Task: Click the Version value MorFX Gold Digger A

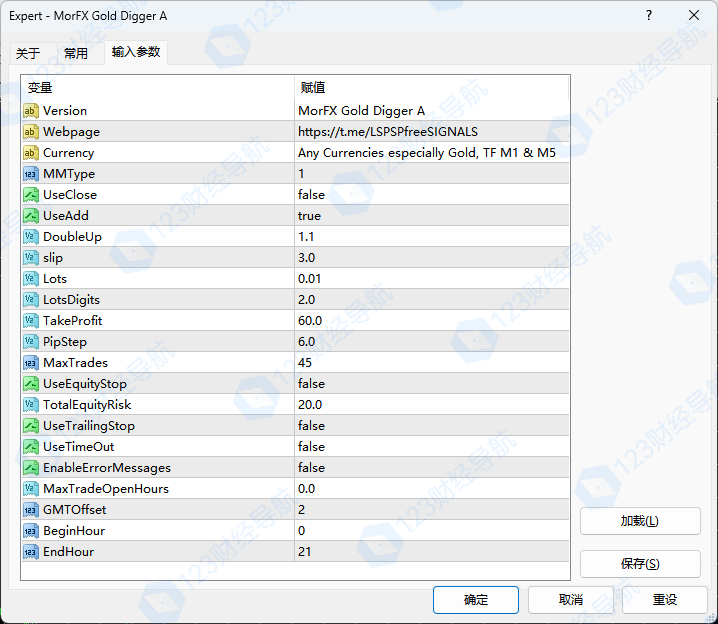Action: click(x=361, y=111)
